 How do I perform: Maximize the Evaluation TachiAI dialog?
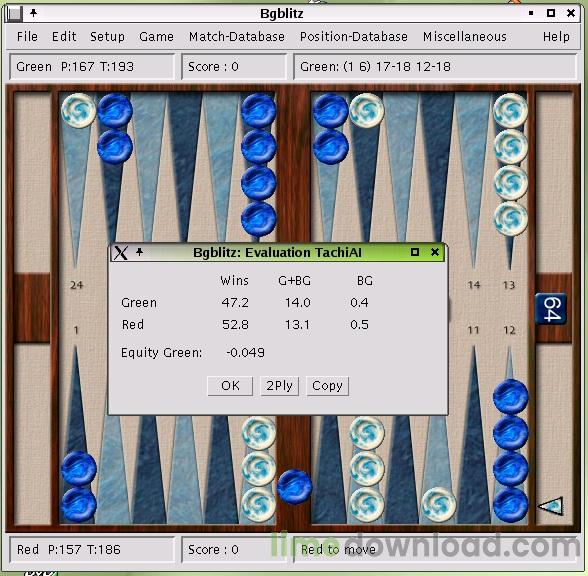(x=415, y=252)
